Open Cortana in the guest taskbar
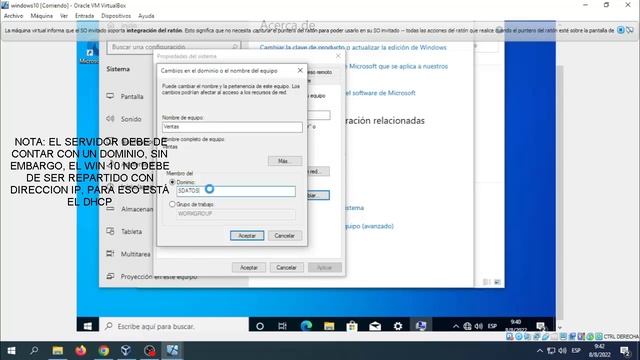The image size is (640, 360). (x=260, y=326)
